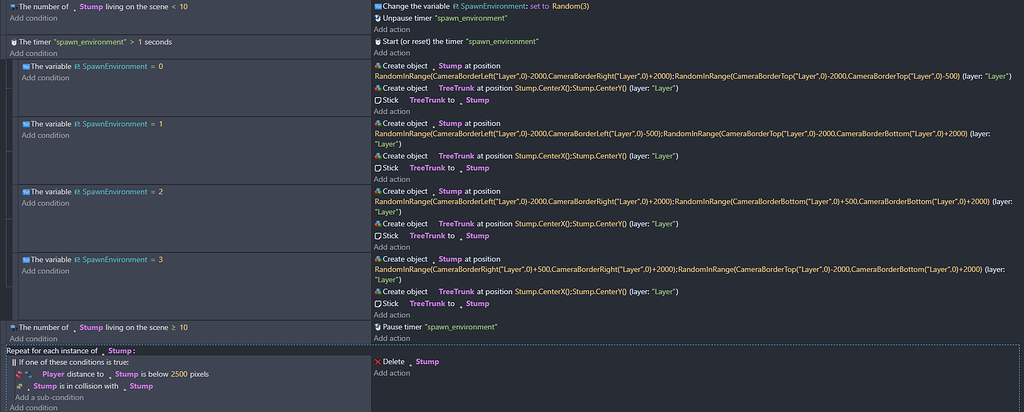This screenshot has width=1024, height=412.
Task: Click the create-object icon for TreeTrunk in the SpawnEnvironment = 3 event
Action: click(x=378, y=292)
